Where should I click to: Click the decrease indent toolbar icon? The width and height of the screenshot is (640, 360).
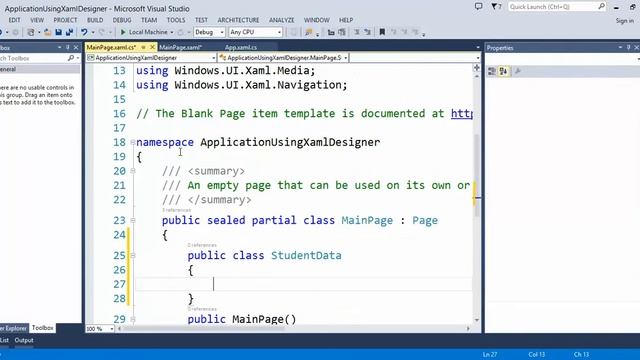(331, 32)
